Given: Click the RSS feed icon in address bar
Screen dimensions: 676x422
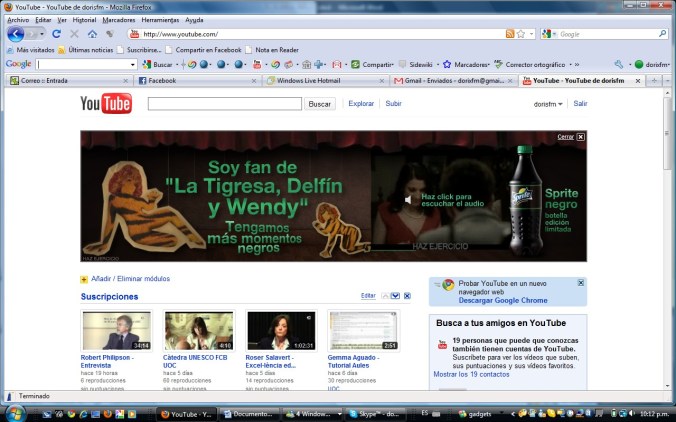Looking at the screenshot, I should [510, 34].
